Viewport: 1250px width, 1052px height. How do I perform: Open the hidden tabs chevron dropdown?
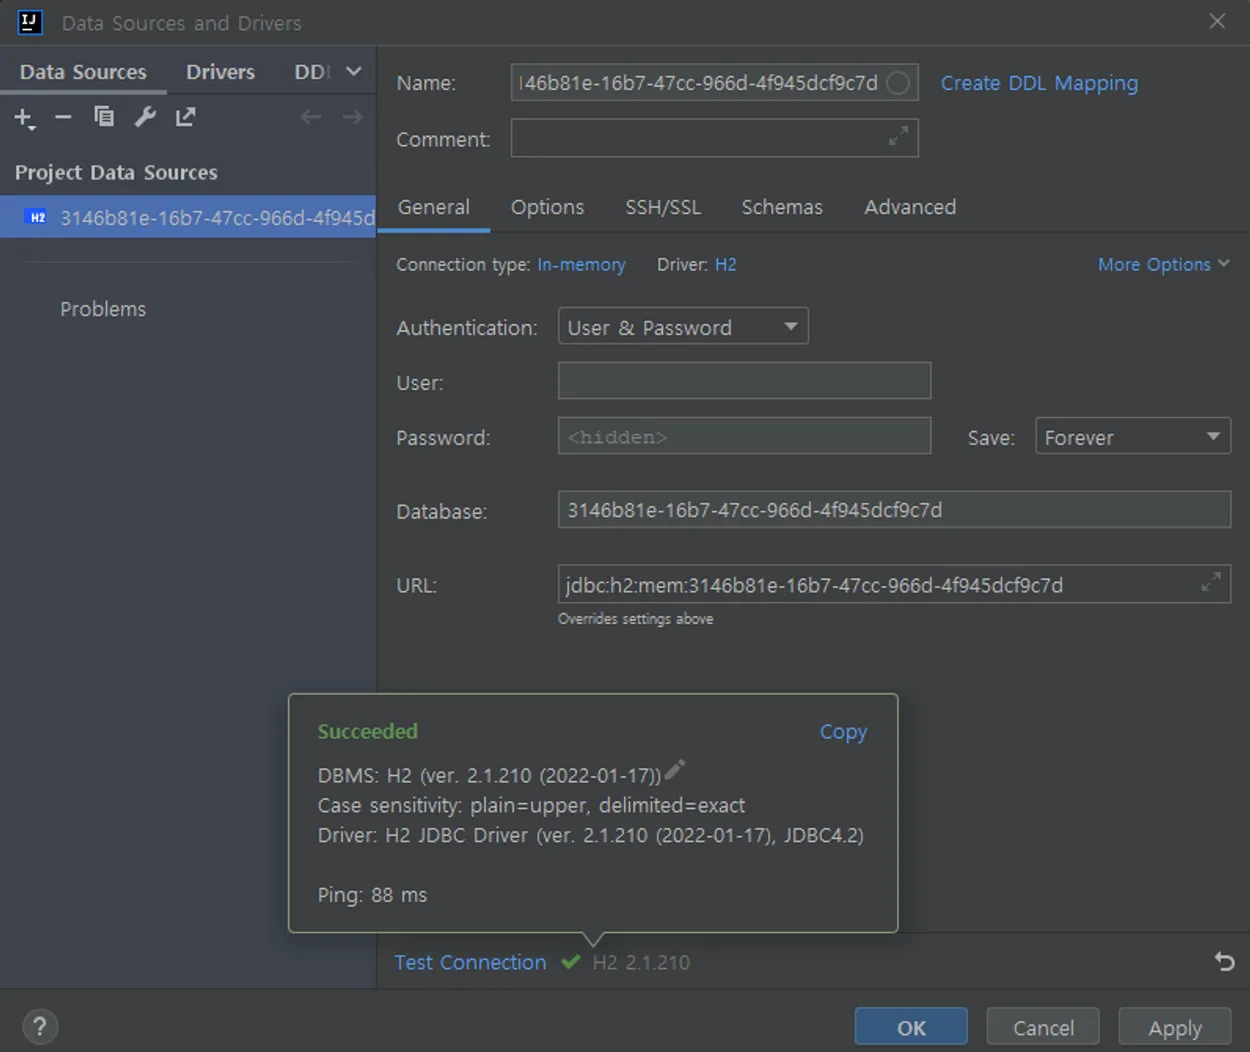point(353,71)
